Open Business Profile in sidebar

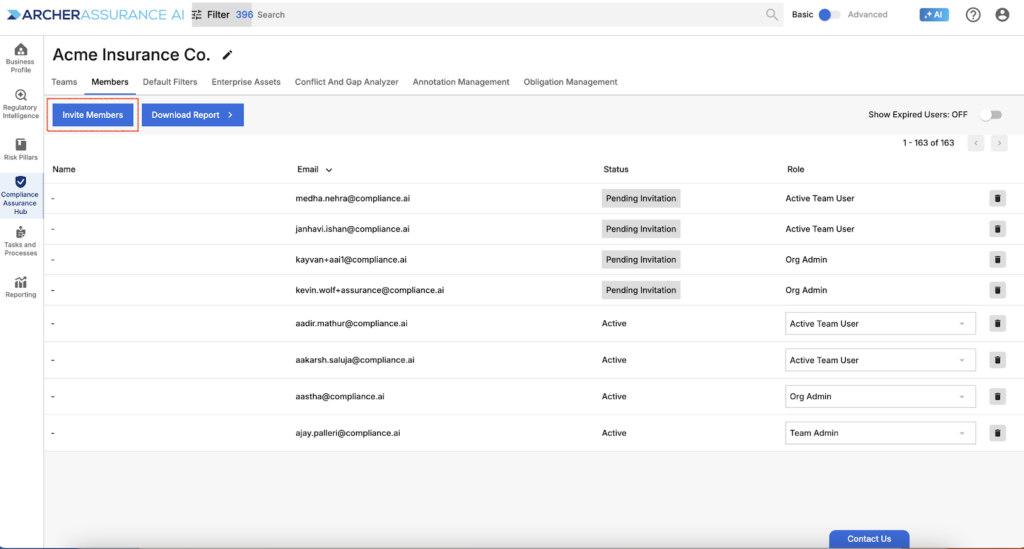[20, 58]
